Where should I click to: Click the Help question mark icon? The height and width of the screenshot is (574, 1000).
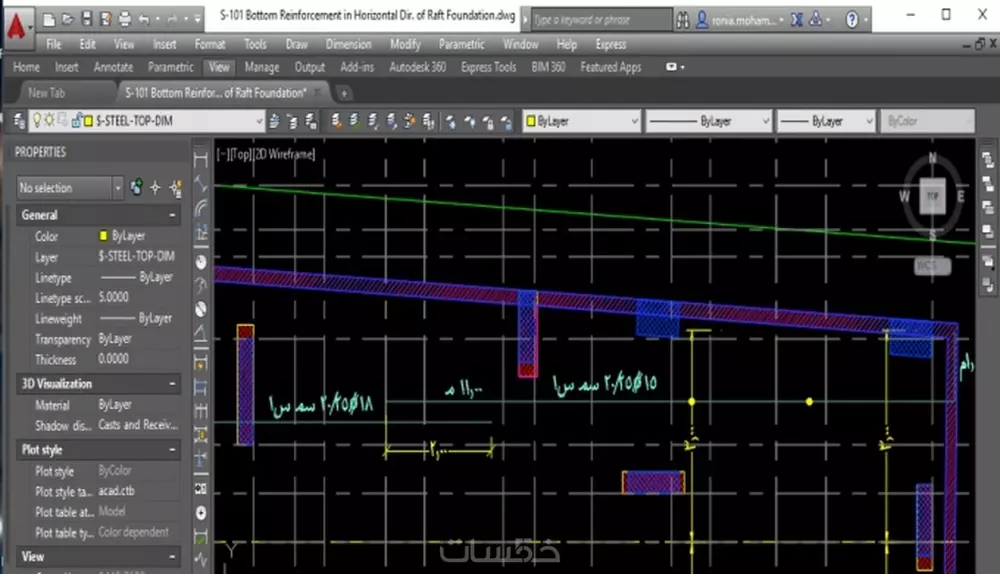coord(851,19)
